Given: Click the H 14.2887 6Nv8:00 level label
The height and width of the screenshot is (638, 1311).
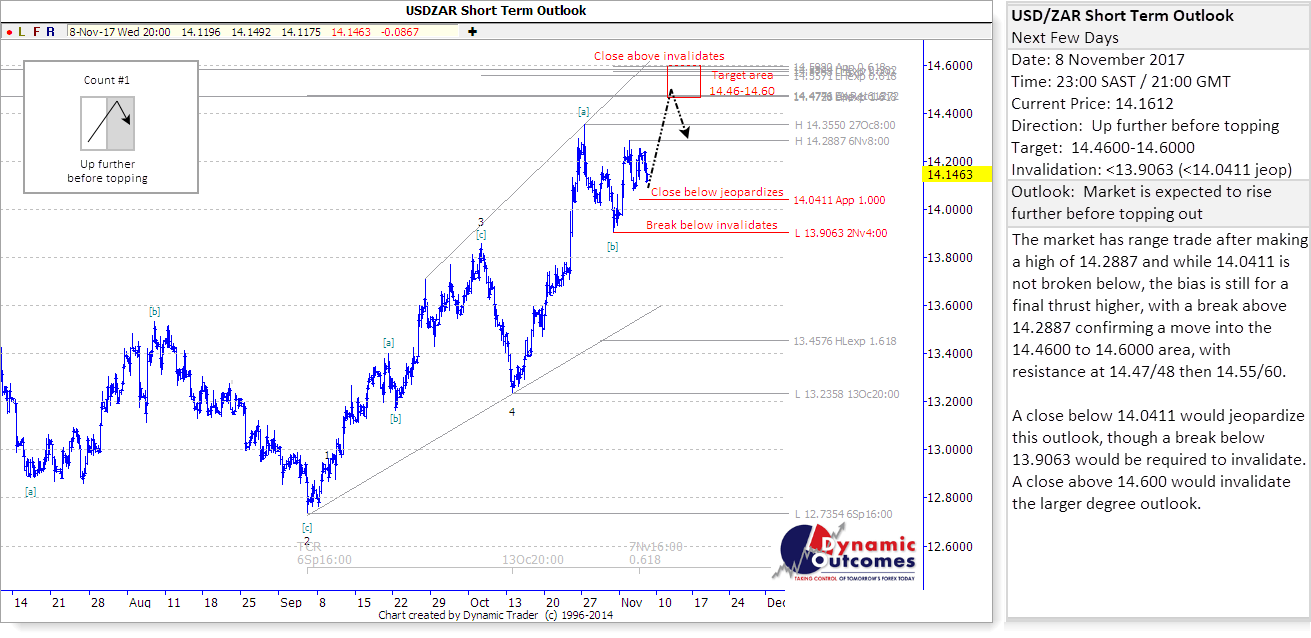Looking at the screenshot, I should (x=841, y=141).
